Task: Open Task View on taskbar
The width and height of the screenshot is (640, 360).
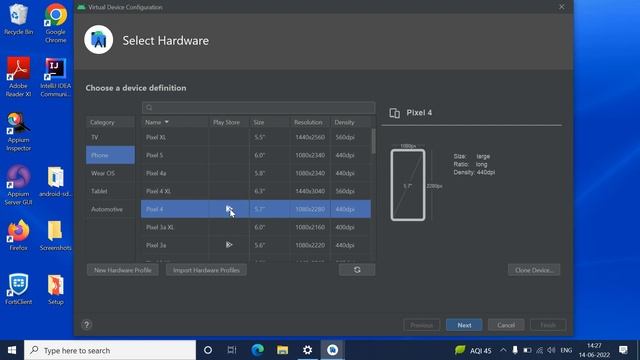Action: [x=232, y=350]
